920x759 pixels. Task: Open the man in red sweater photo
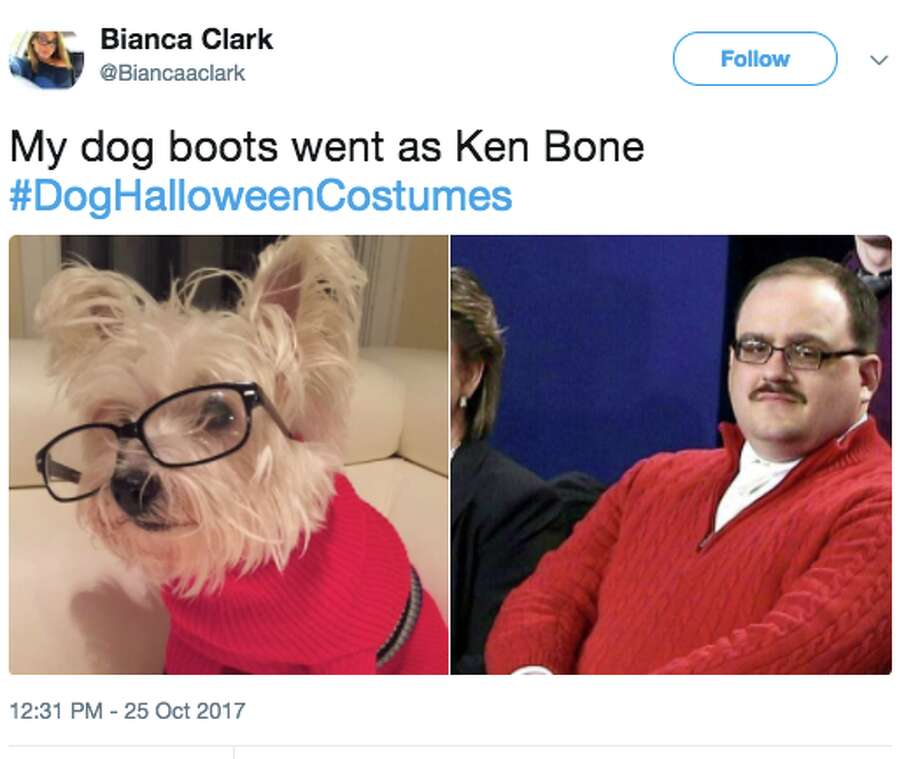point(671,455)
